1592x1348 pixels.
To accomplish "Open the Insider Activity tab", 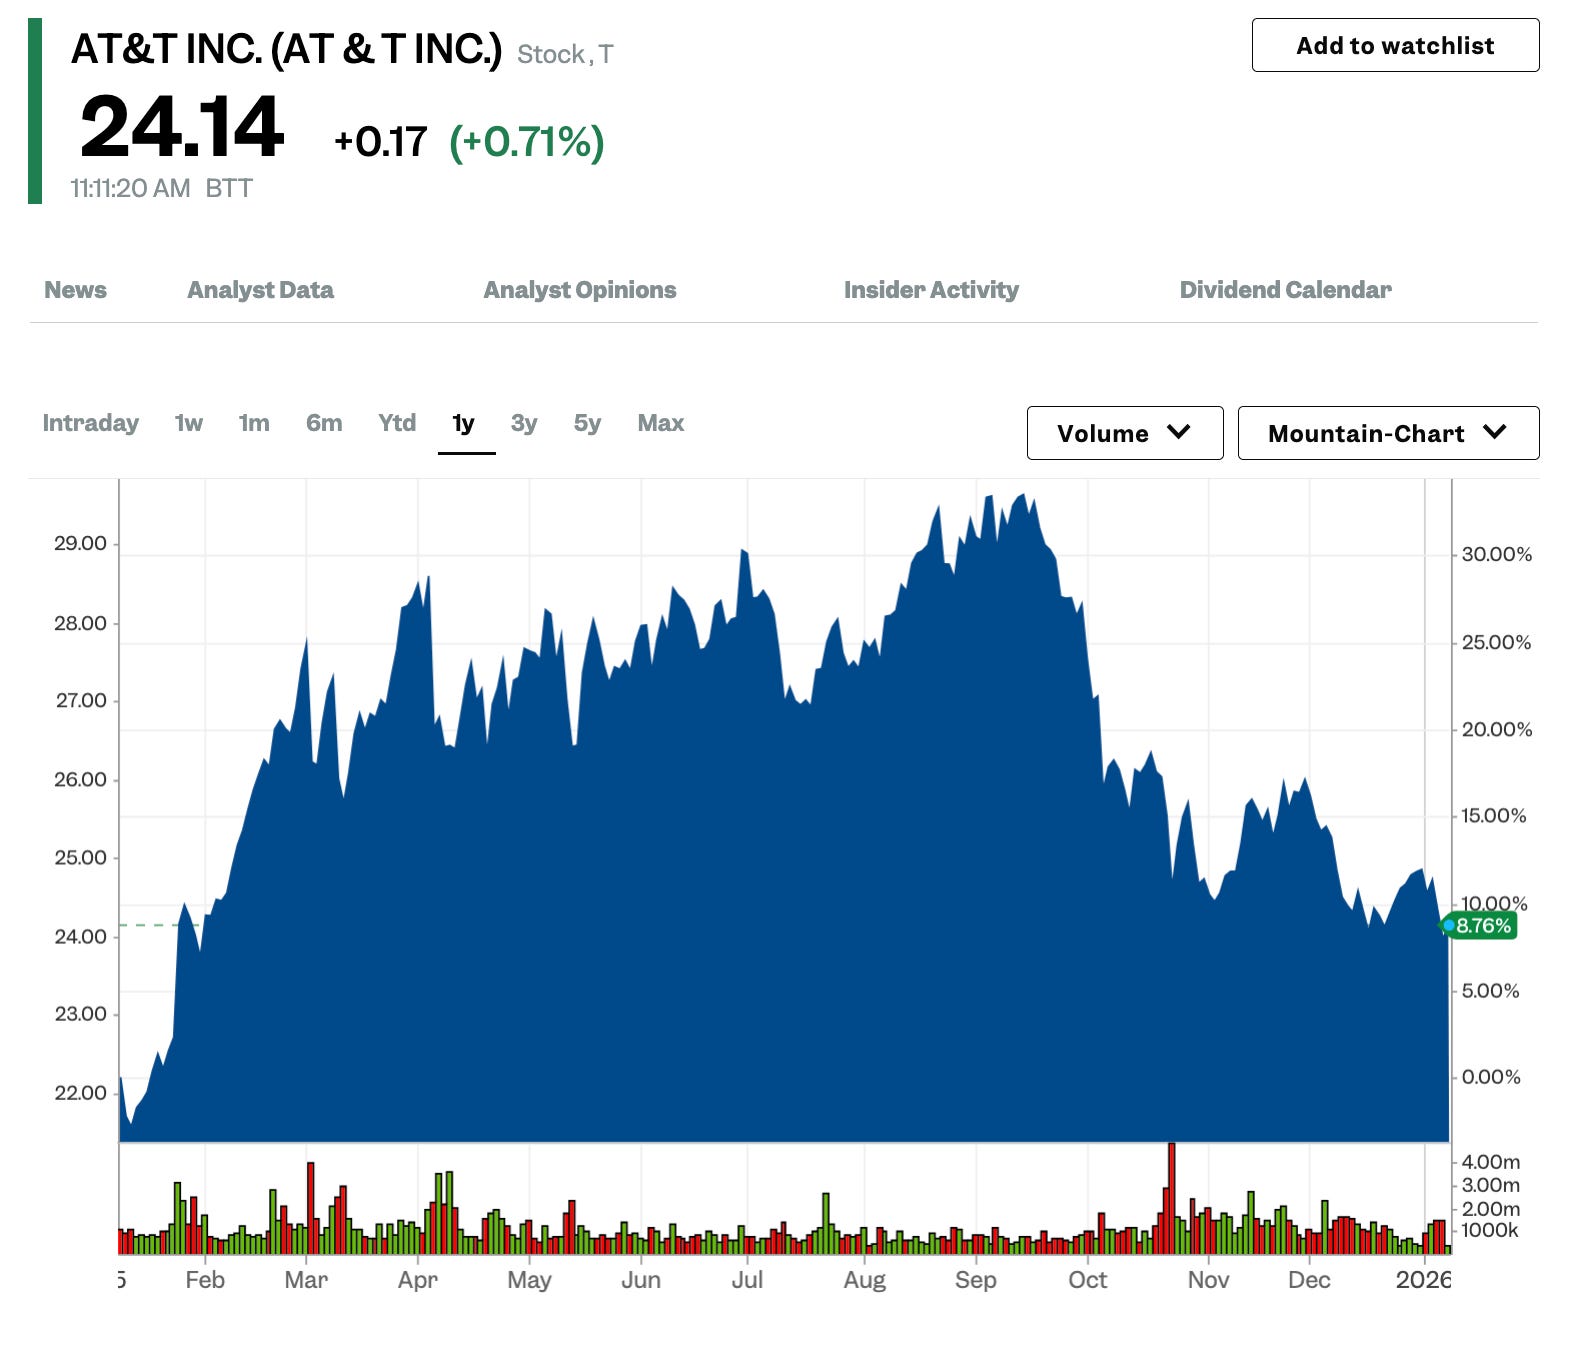I will pyautogui.click(x=931, y=290).
